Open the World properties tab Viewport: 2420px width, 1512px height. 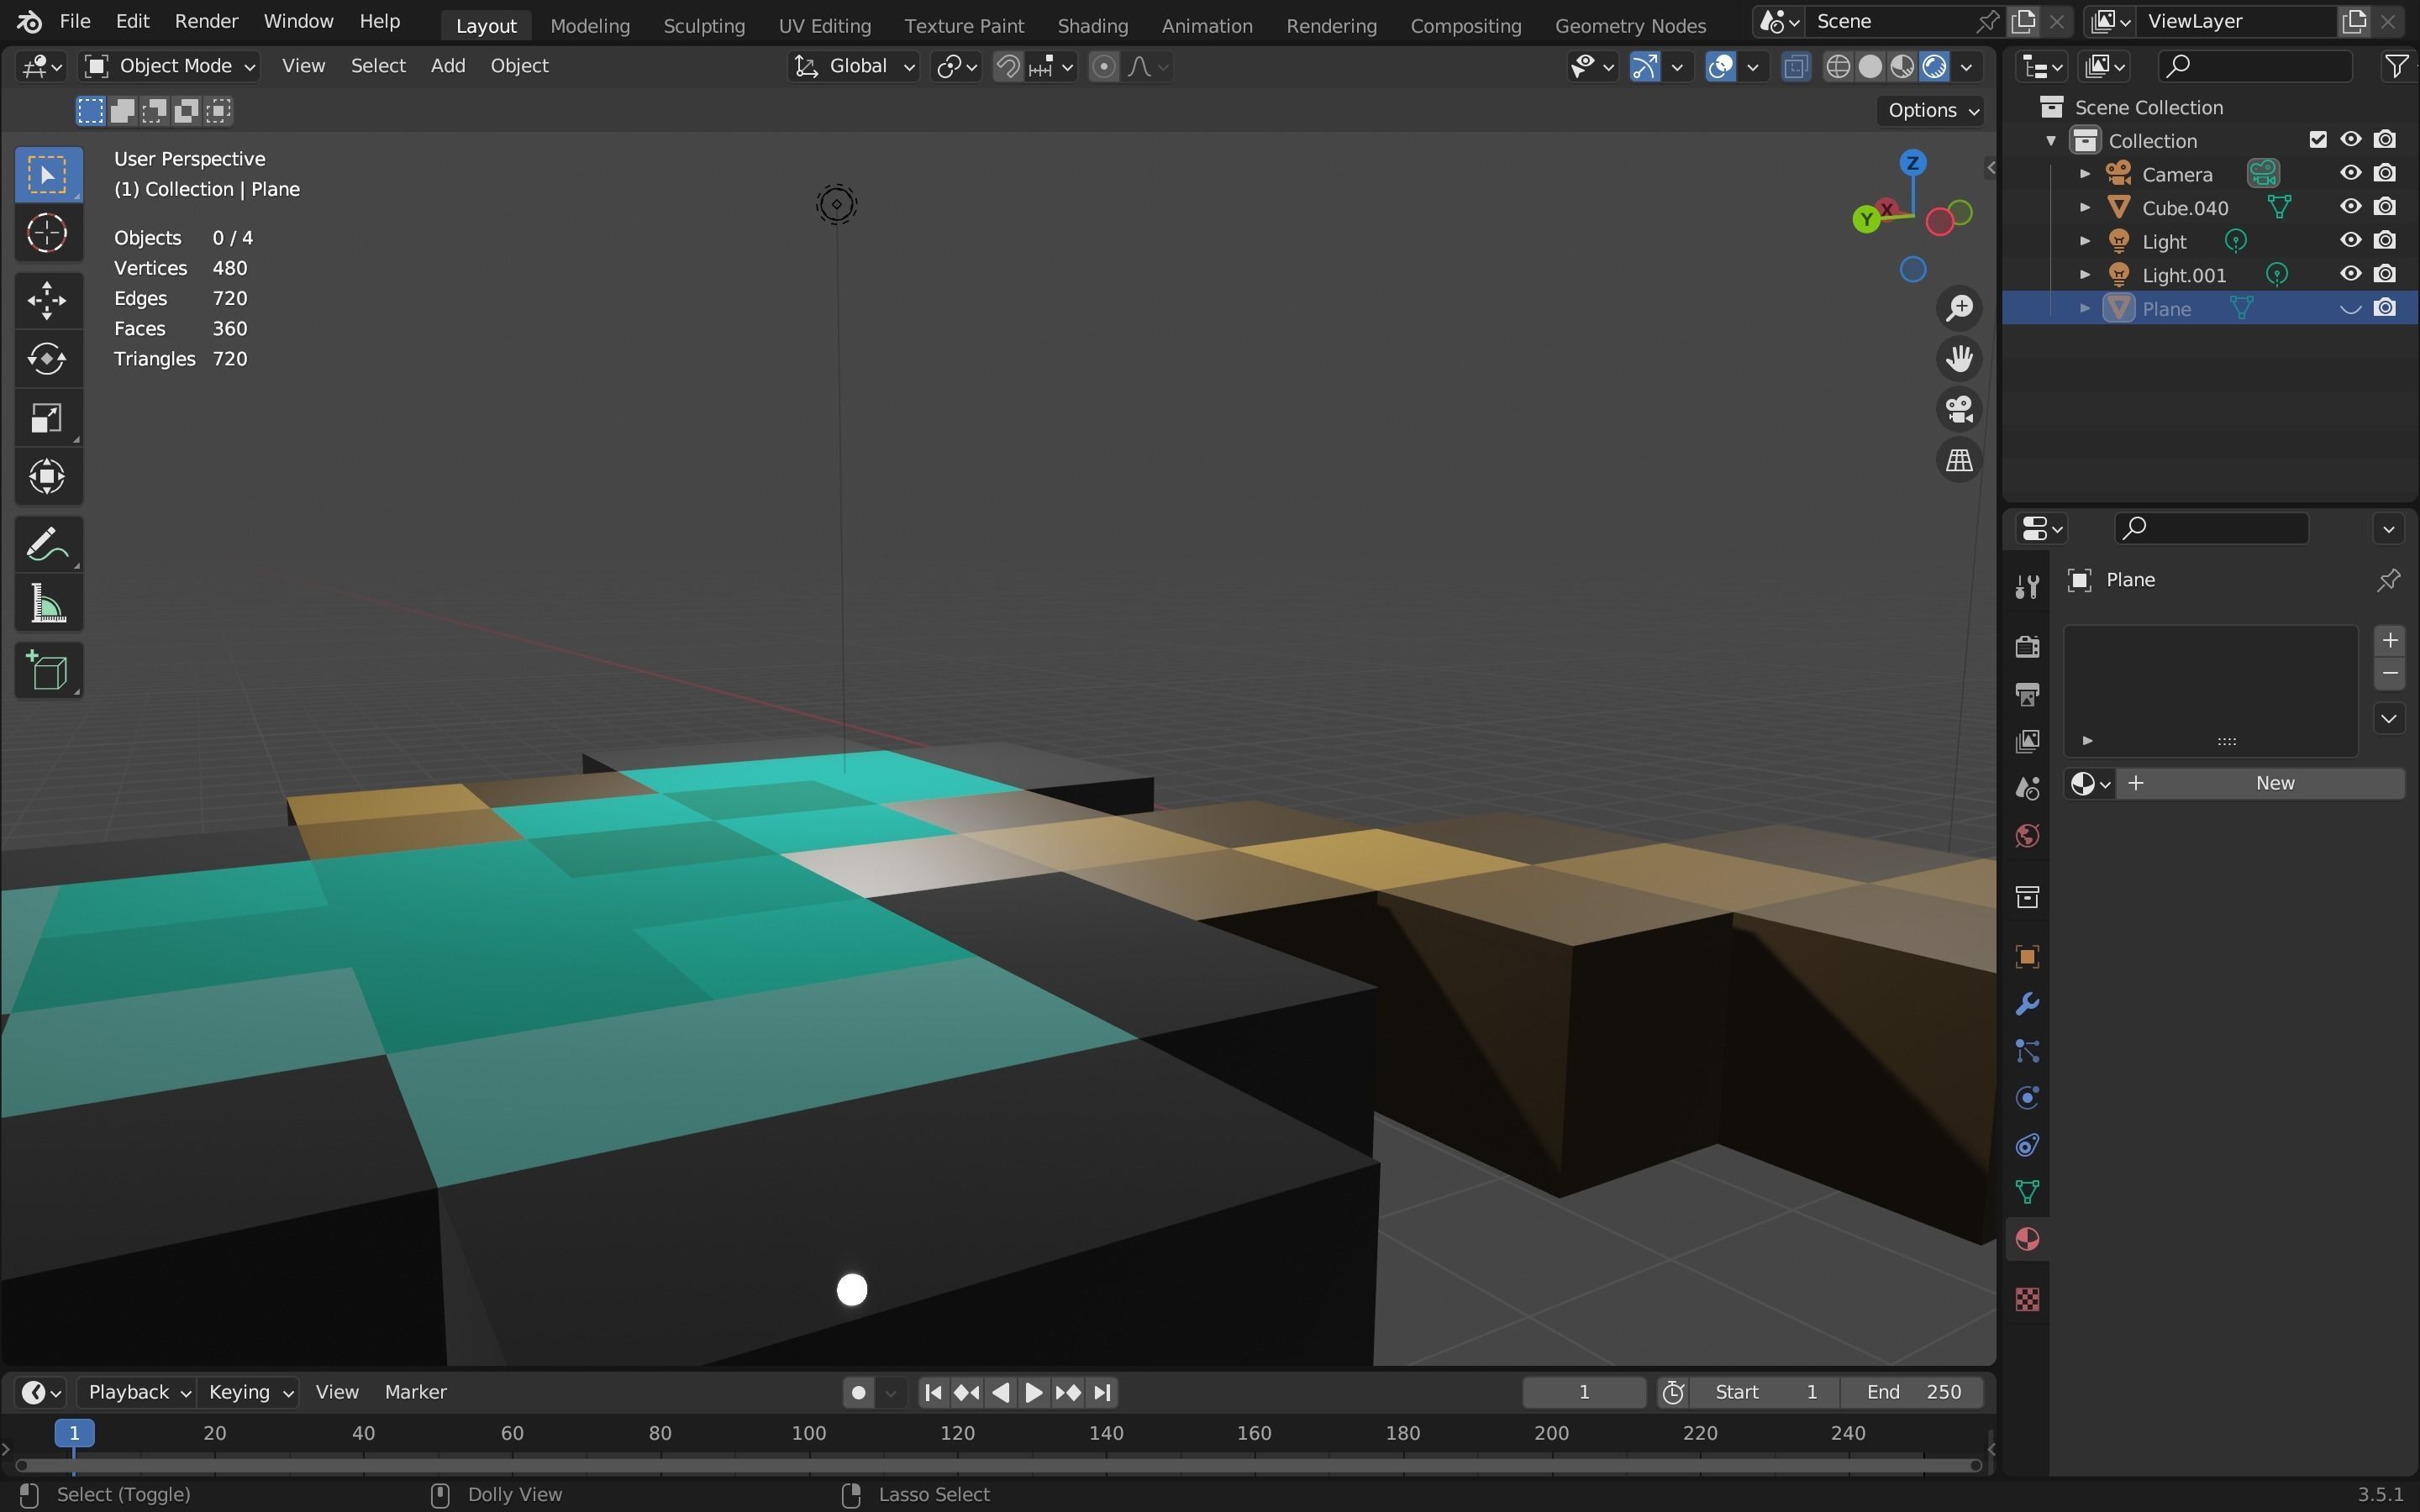[2027, 836]
